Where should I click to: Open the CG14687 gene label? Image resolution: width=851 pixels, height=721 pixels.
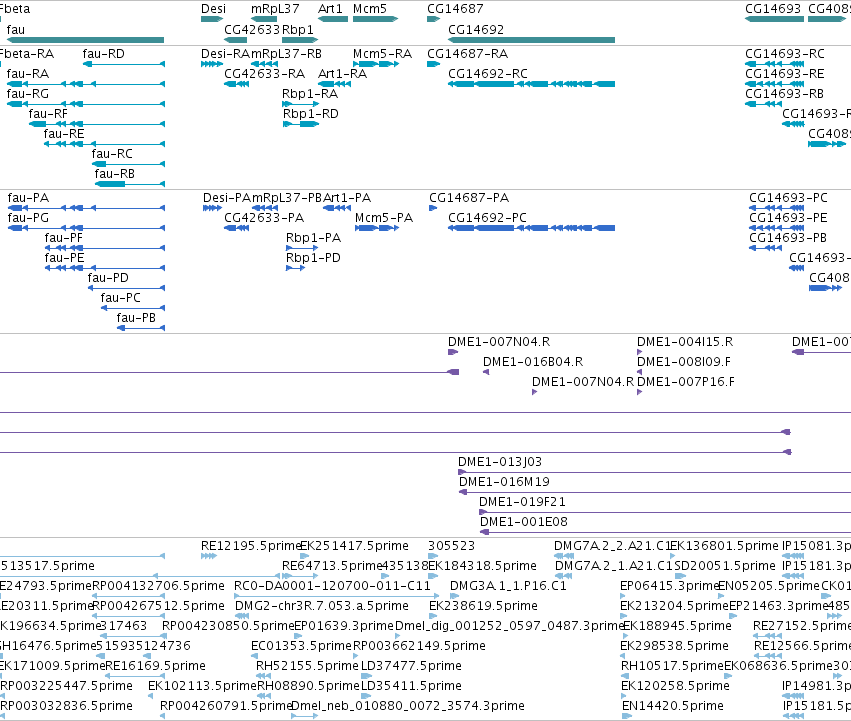[455, 9]
